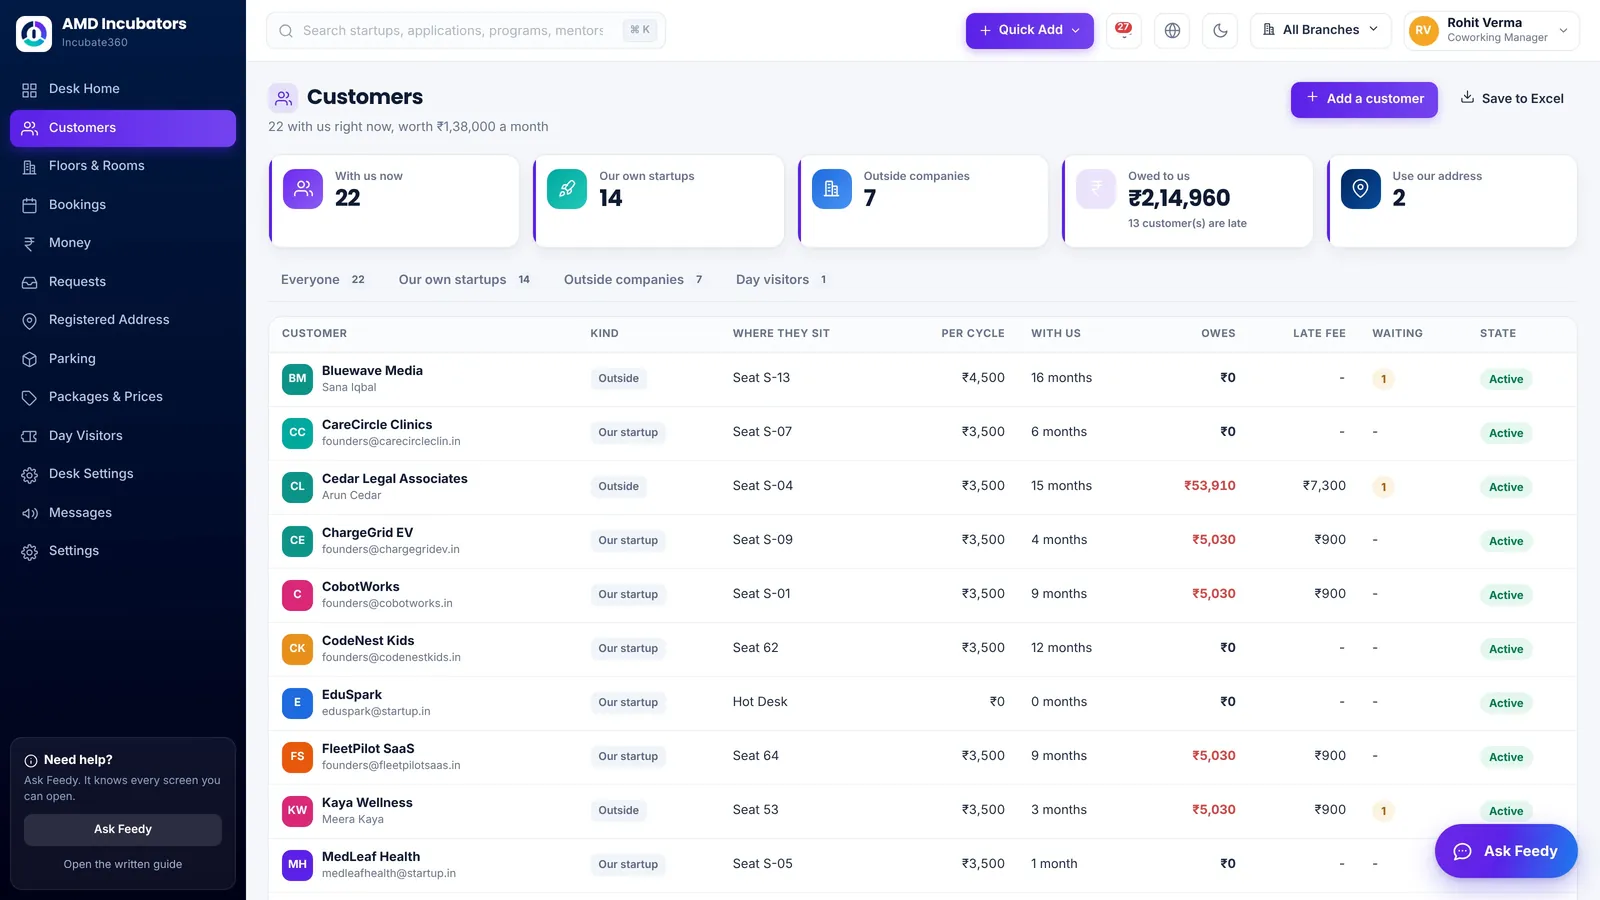Switch to Day visitors tab
1600x900 pixels.
[782, 280]
